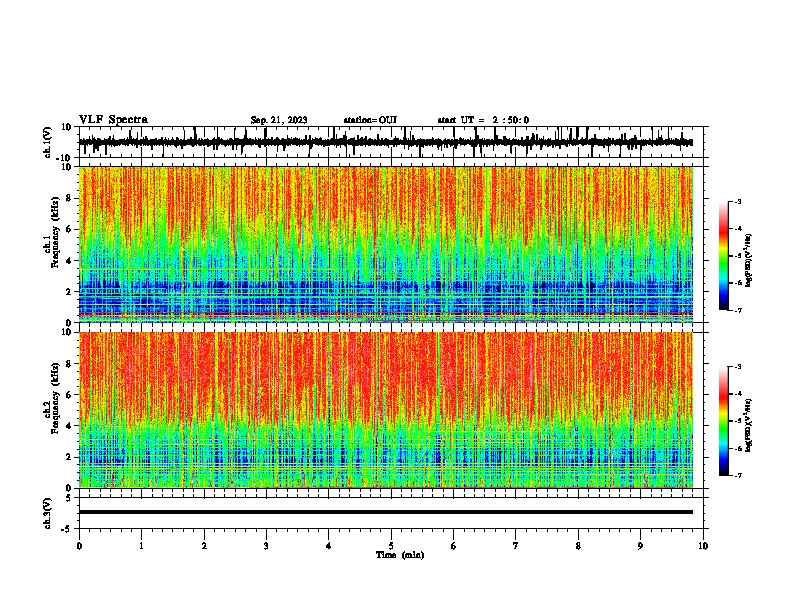Click the ch.2 colorbar "log(PSD)" unit label

[748, 426]
